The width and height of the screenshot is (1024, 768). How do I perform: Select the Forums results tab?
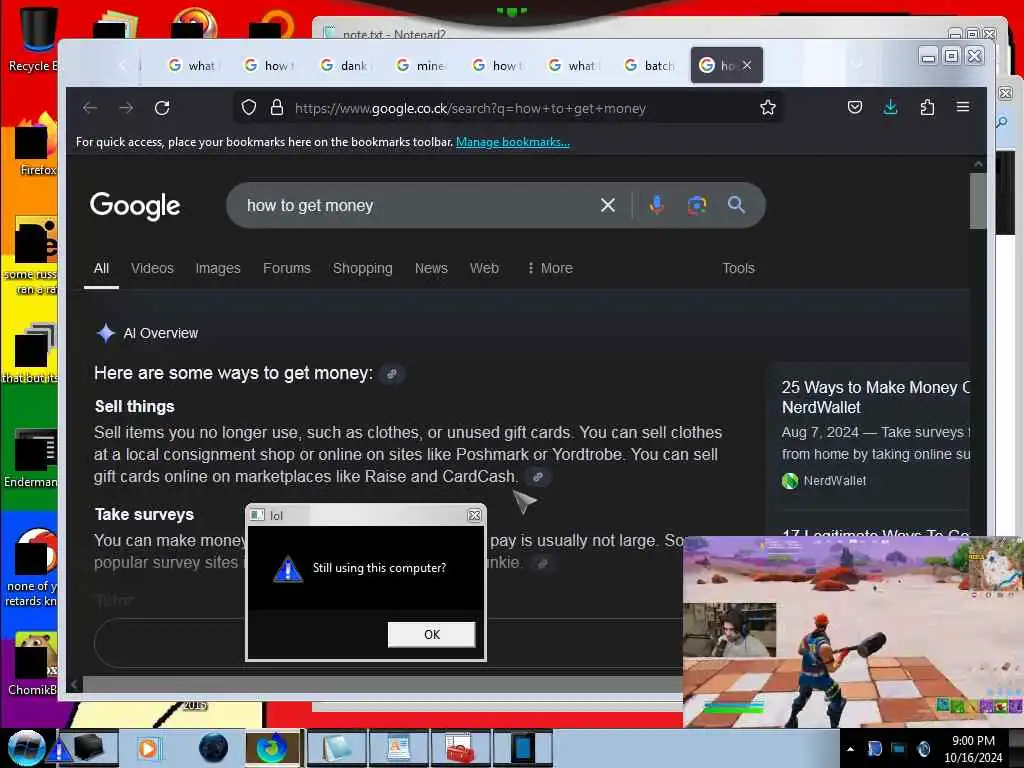point(287,268)
